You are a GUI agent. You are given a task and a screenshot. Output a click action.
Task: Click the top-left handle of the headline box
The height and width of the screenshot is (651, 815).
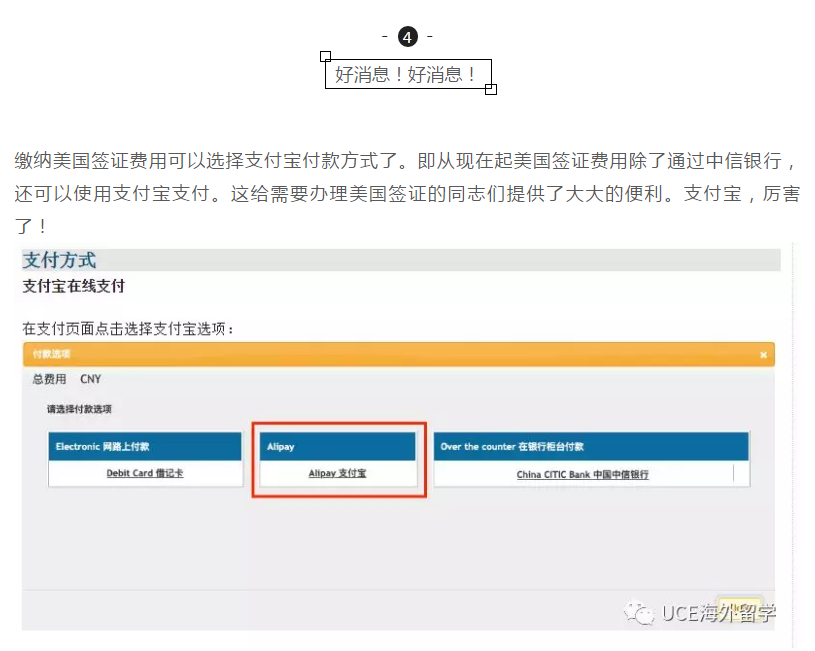click(x=325, y=57)
